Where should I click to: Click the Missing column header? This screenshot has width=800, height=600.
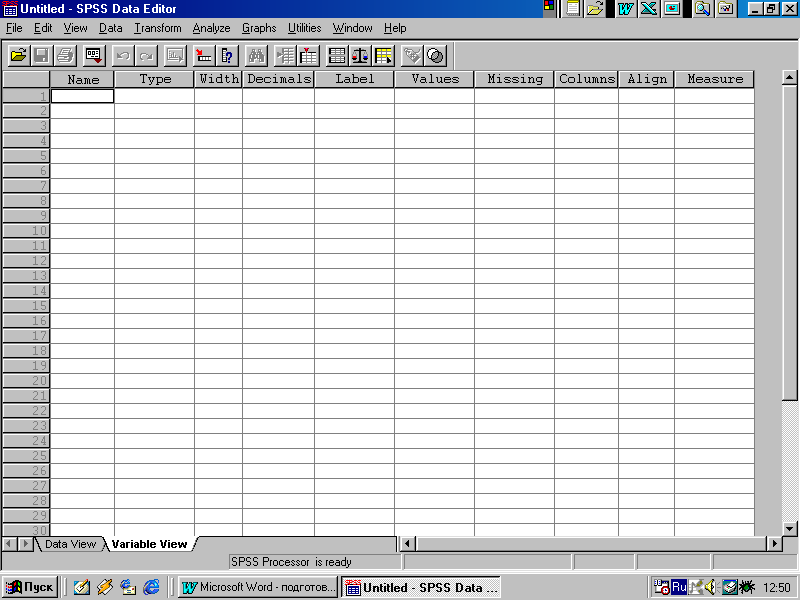[514, 79]
